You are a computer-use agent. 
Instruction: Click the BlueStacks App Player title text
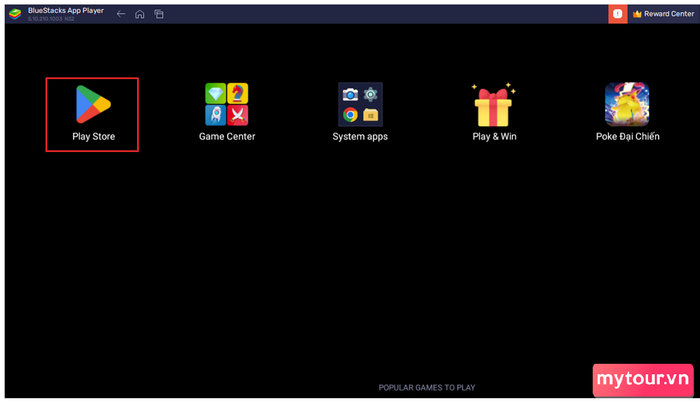(66, 10)
